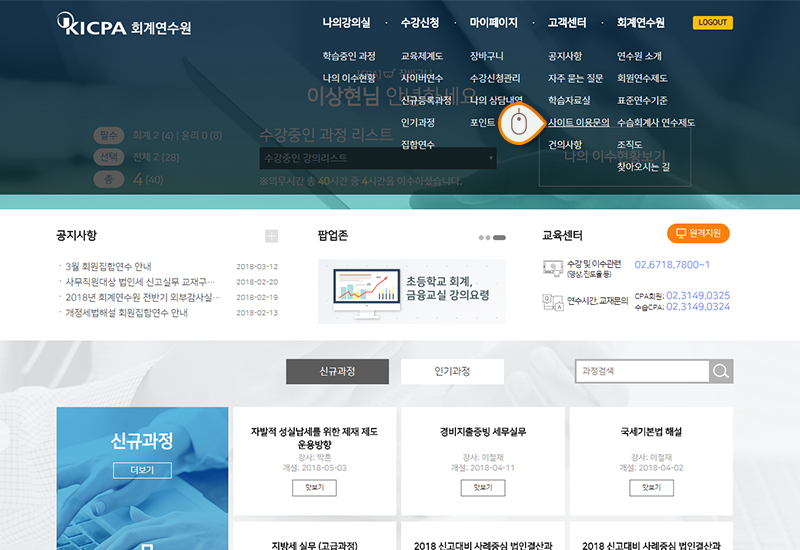
Task: Open the 고객센터 menu
Action: pyautogui.click(x=567, y=22)
